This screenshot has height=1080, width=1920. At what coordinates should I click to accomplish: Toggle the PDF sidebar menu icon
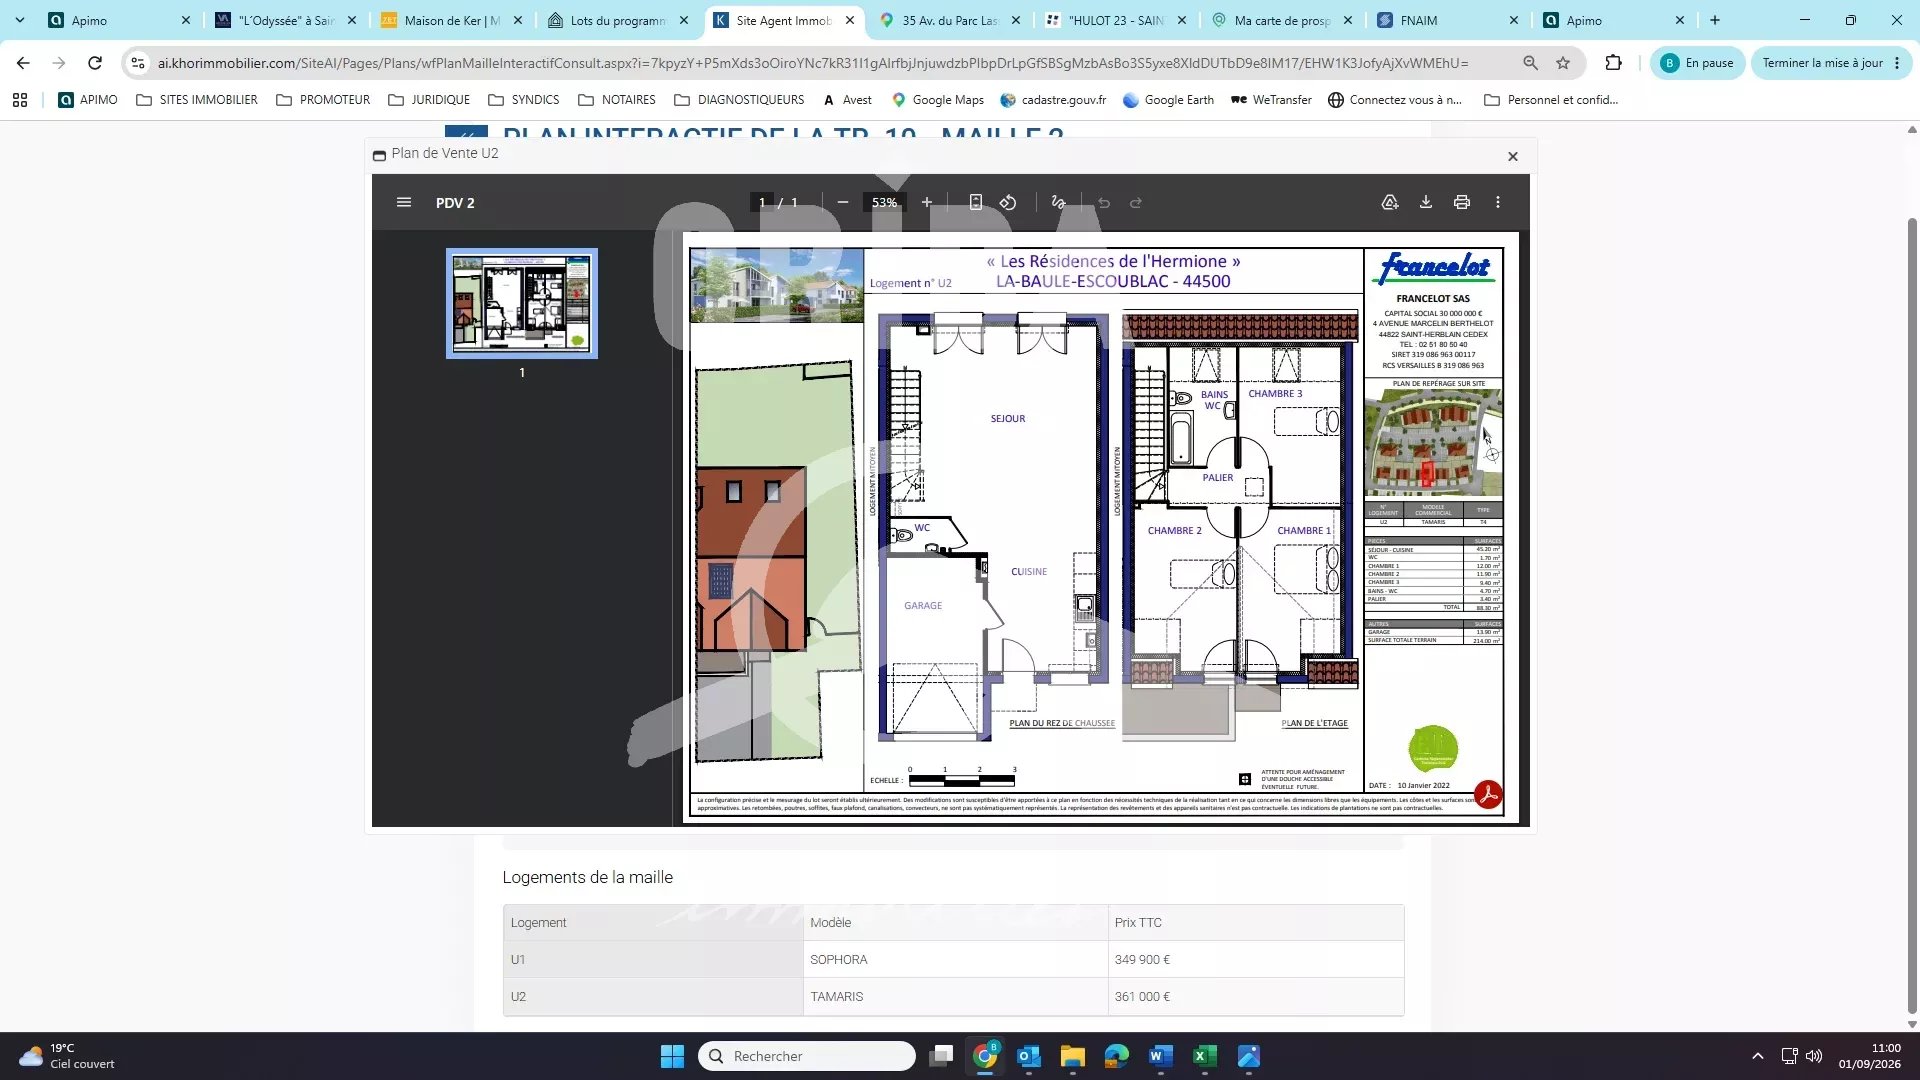coord(404,202)
